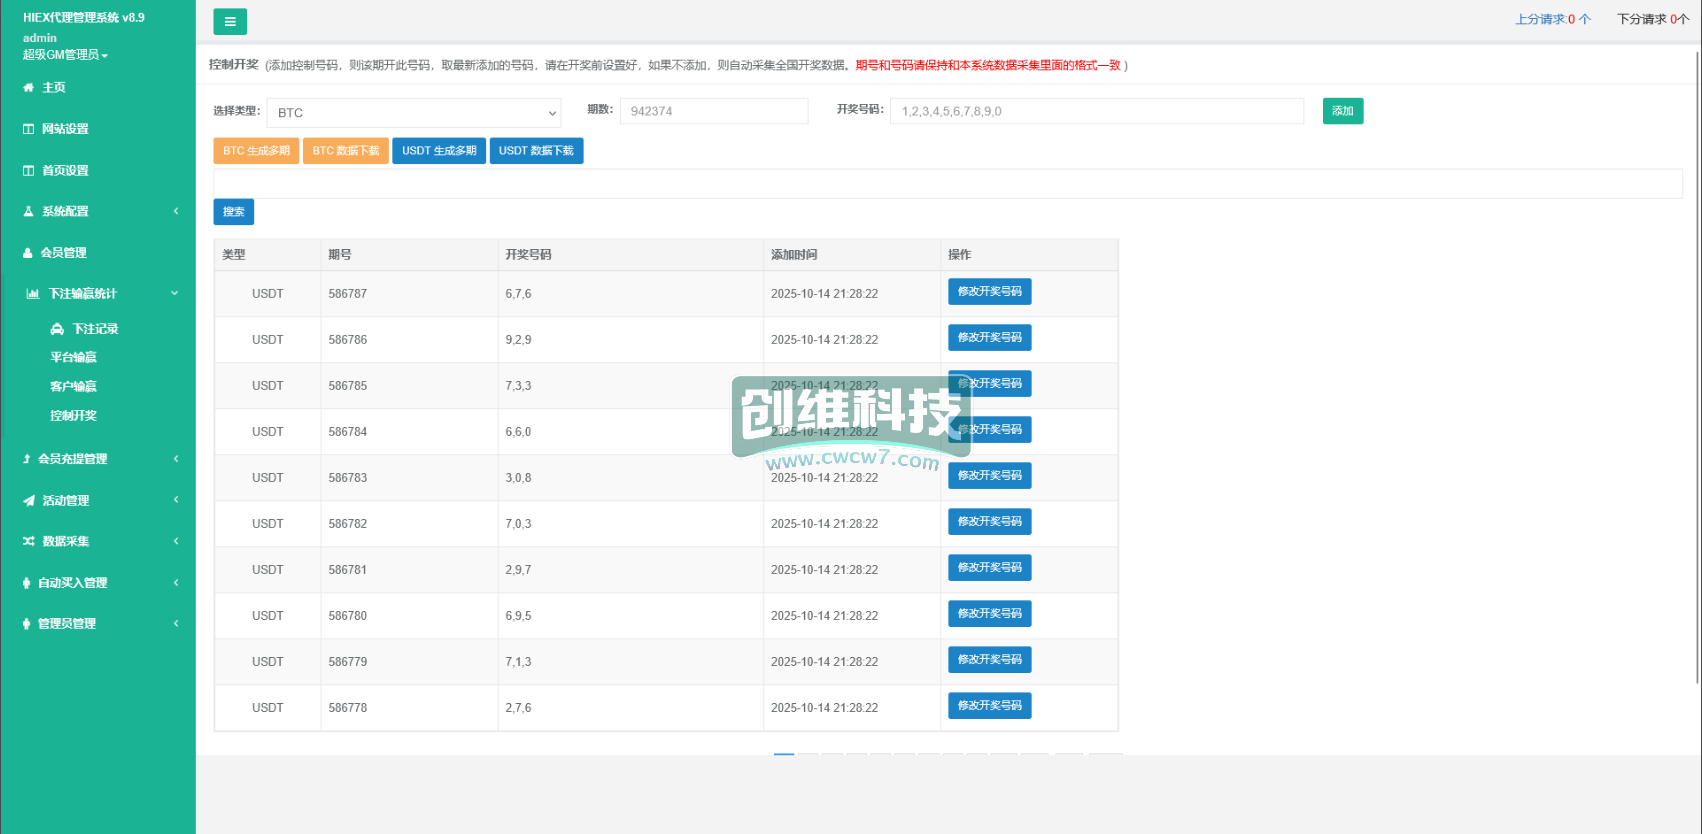Click the USDT 生成多期 button
The image size is (1702, 834).
(x=439, y=151)
